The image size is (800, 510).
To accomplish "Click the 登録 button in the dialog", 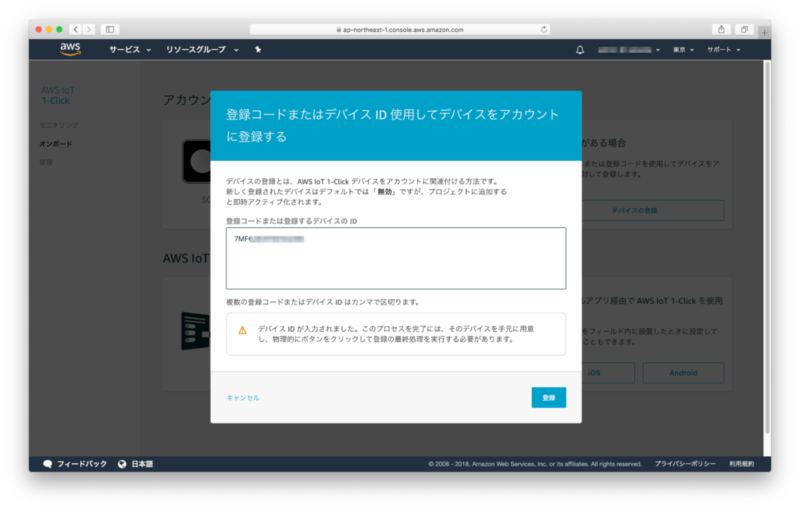I will click(x=548, y=397).
